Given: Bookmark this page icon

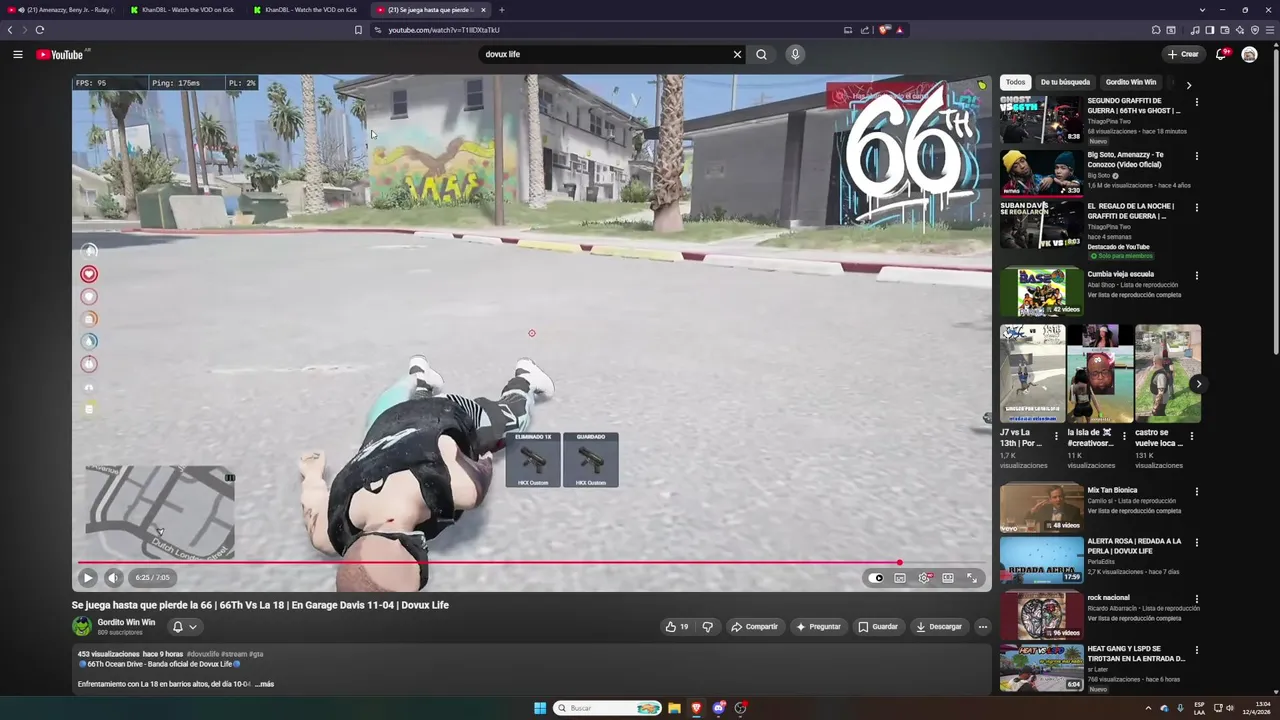Looking at the screenshot, I should tap(358, 30).
